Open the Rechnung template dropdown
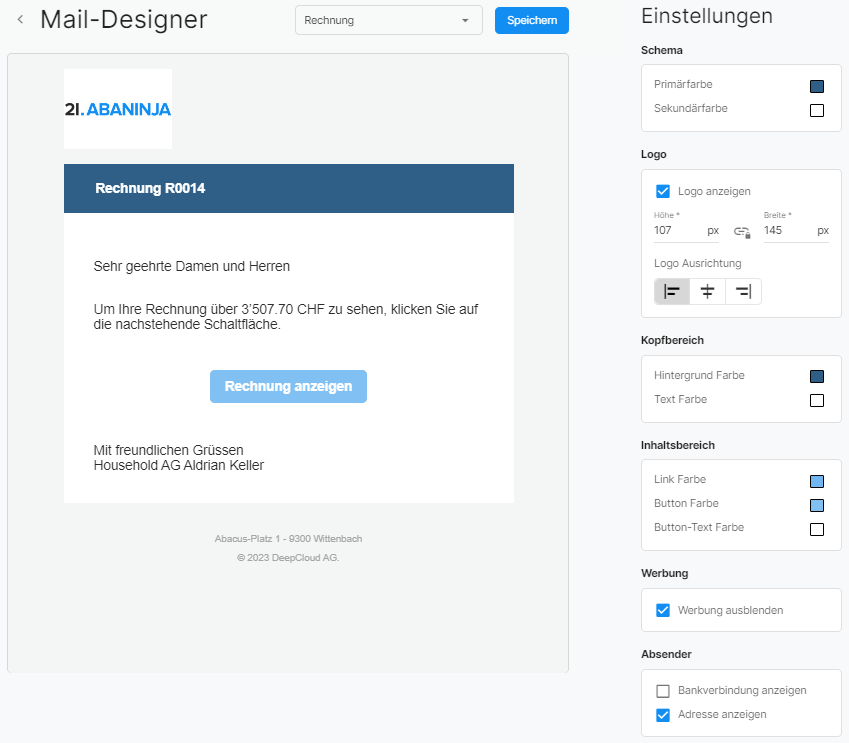This screenshot has width=849, height=743. [388, 20]
